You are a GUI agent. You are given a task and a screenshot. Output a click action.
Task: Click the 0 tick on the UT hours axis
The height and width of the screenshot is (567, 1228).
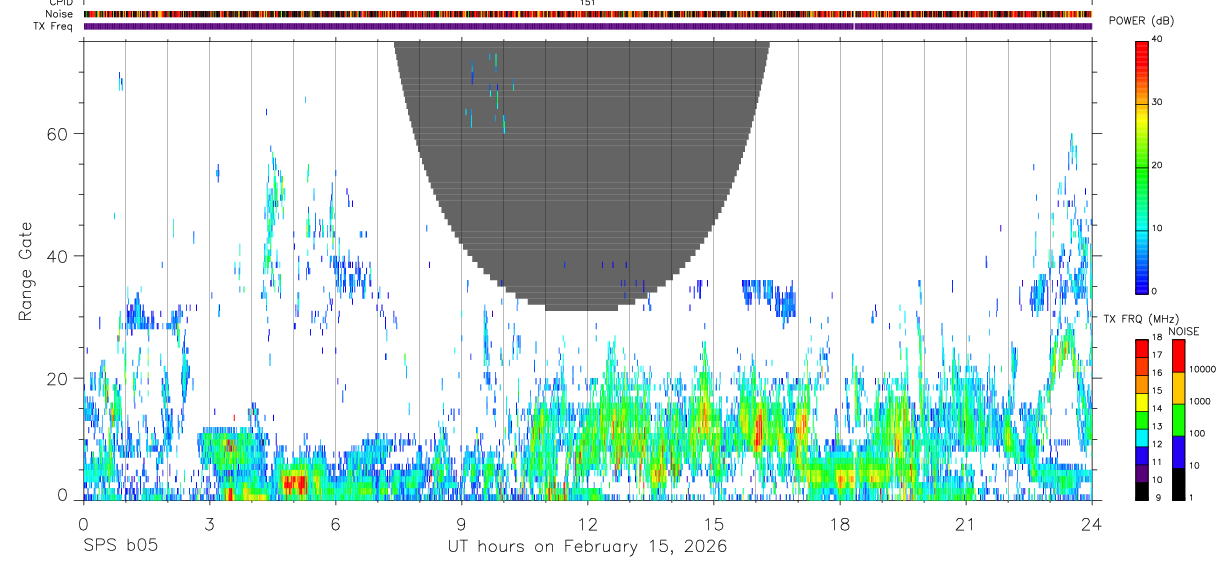(84, 523)
